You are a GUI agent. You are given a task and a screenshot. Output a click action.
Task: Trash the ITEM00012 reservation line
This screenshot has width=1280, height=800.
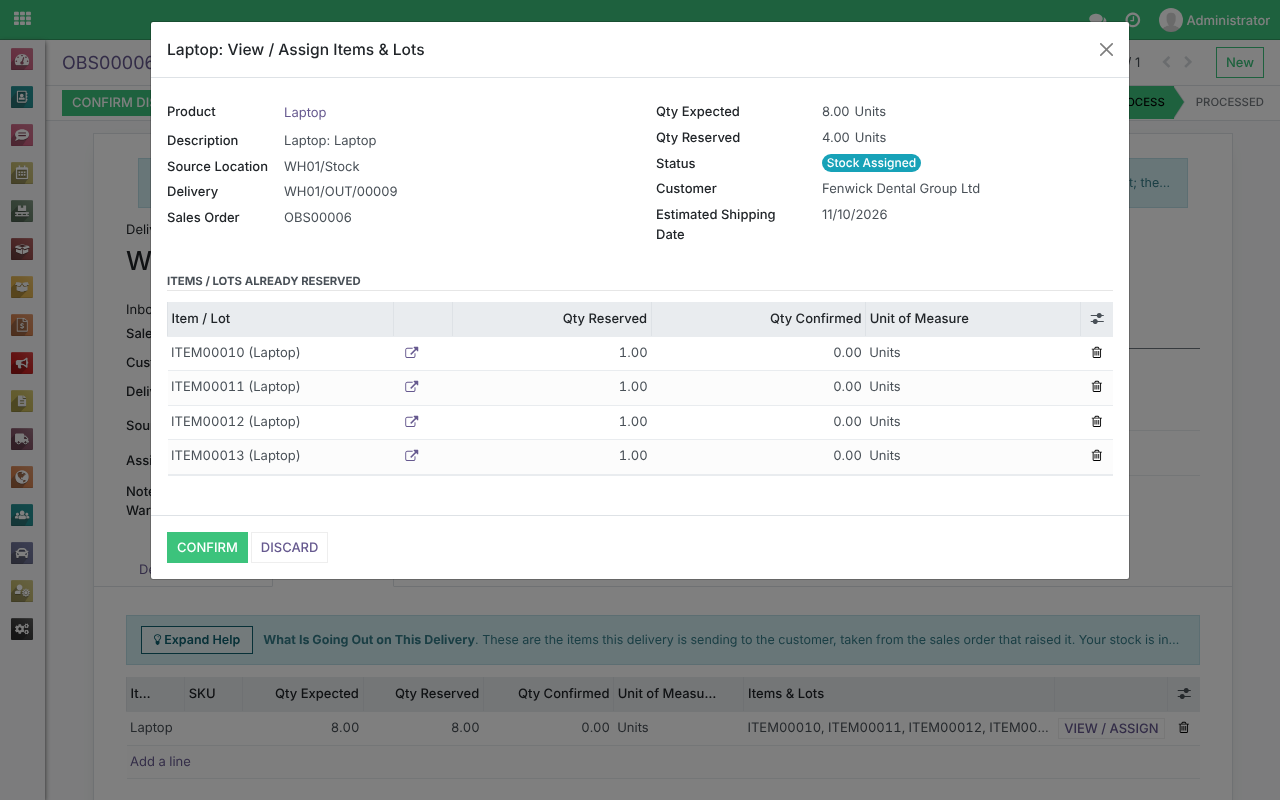pyautogui.click(x=1097, y=422)
